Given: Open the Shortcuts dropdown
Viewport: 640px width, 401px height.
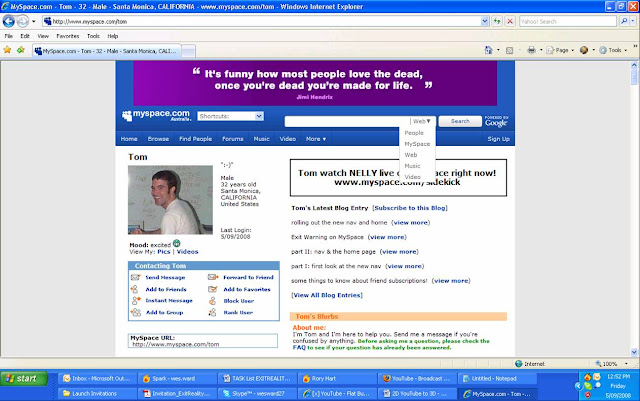Looking at the screenshot, I should point(231,116).
